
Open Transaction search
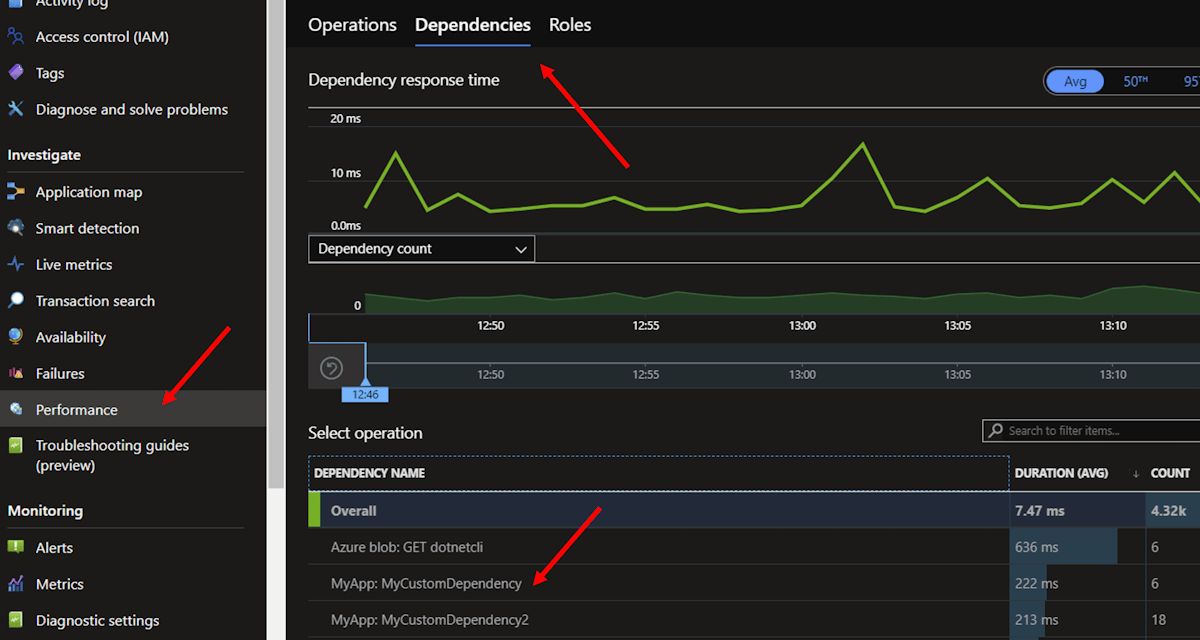[x=93, y=300]
